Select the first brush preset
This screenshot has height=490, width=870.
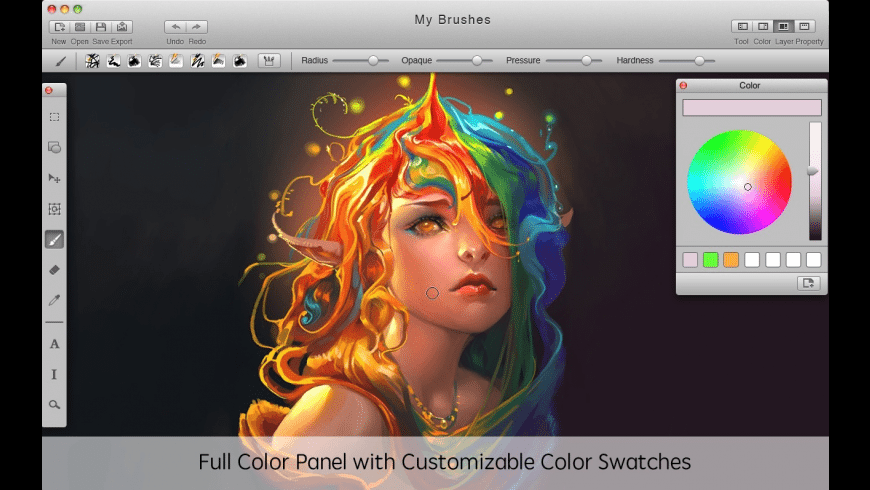coord(93,60)
